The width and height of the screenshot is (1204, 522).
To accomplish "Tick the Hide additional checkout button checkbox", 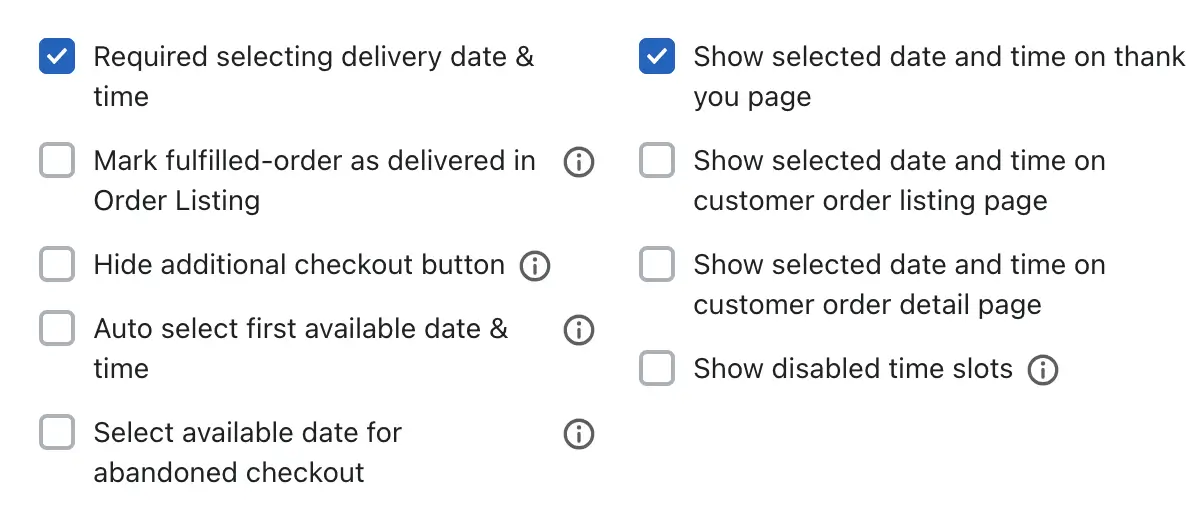I will (x=57, y=265).
